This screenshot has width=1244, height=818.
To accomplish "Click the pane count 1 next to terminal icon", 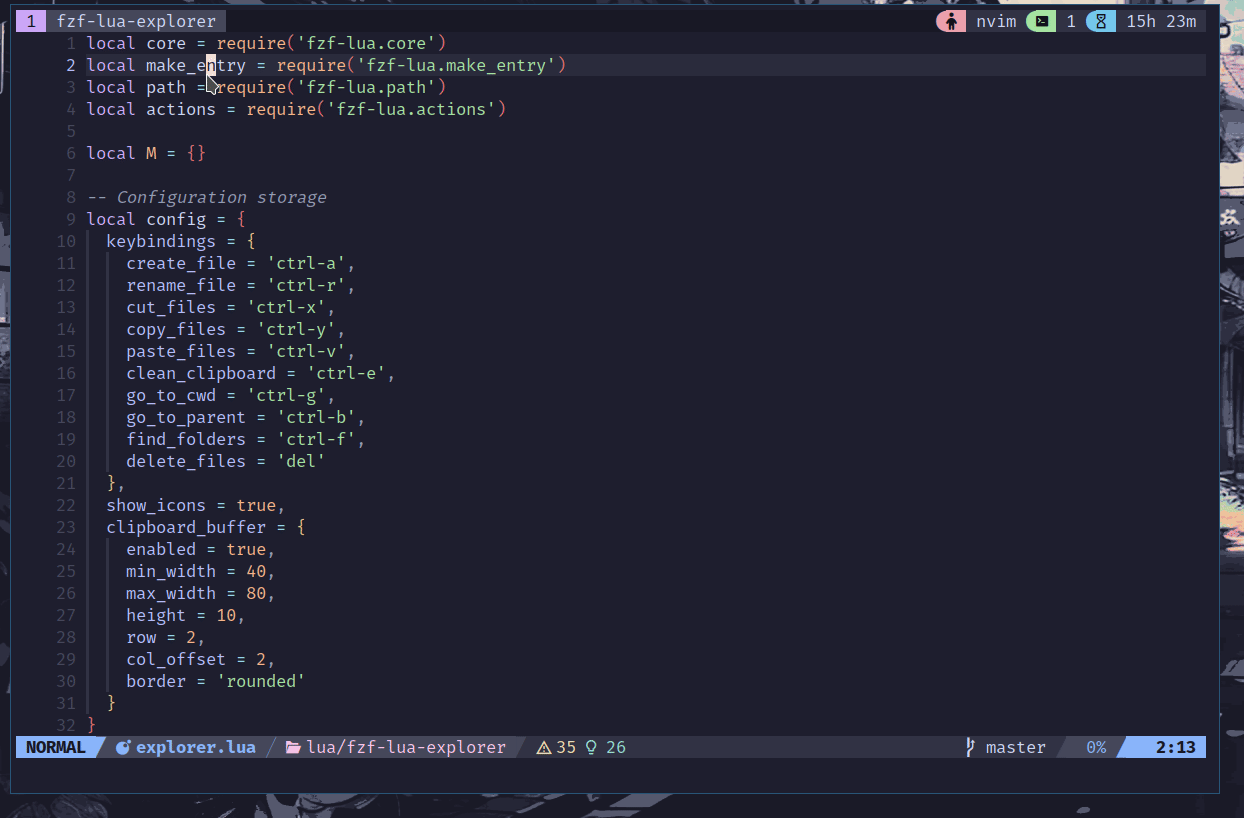I will click(x=1071, y=21).
